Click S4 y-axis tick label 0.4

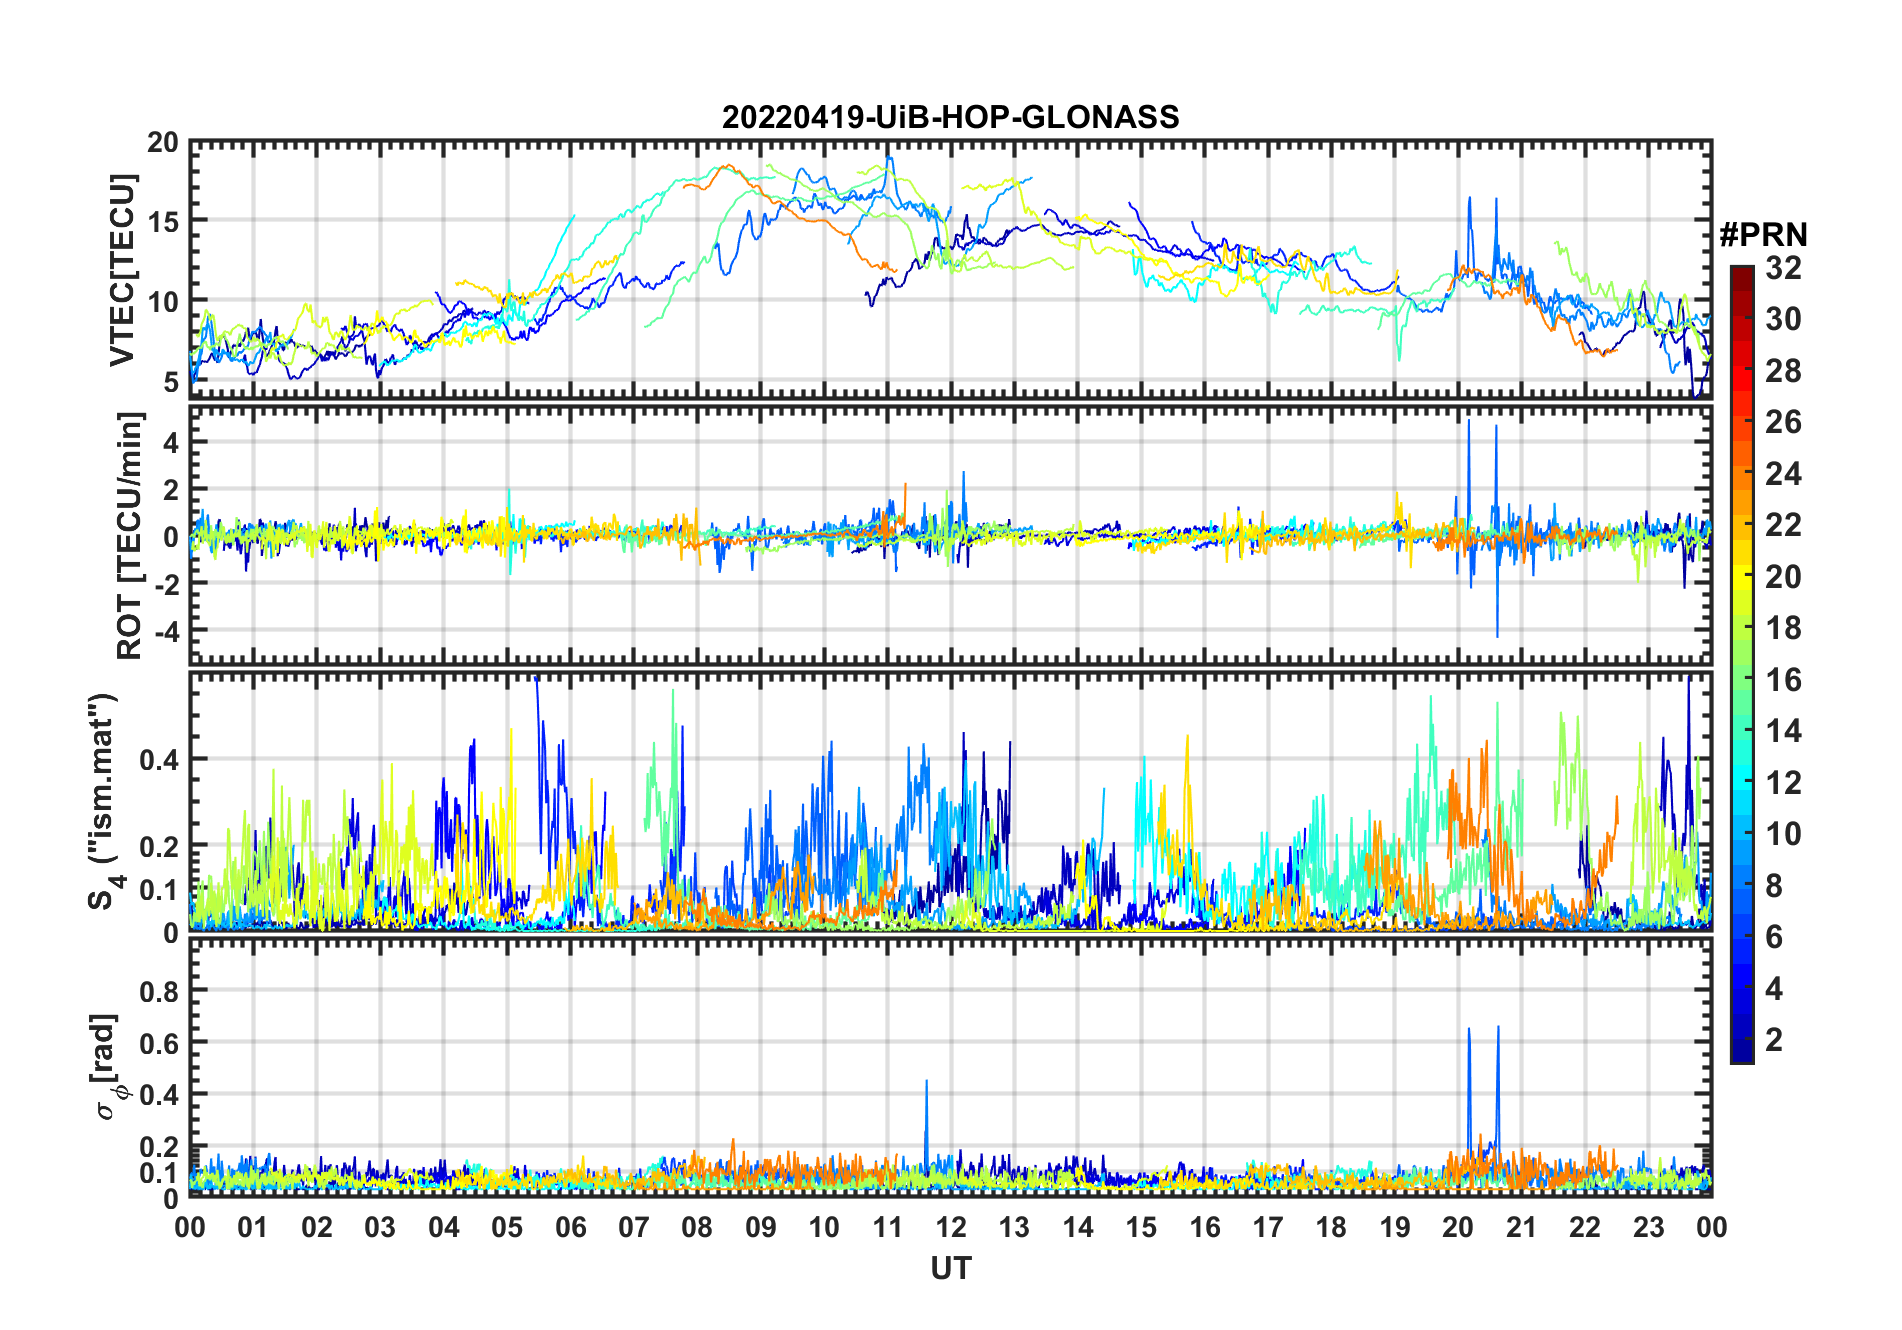click(159, 760)
